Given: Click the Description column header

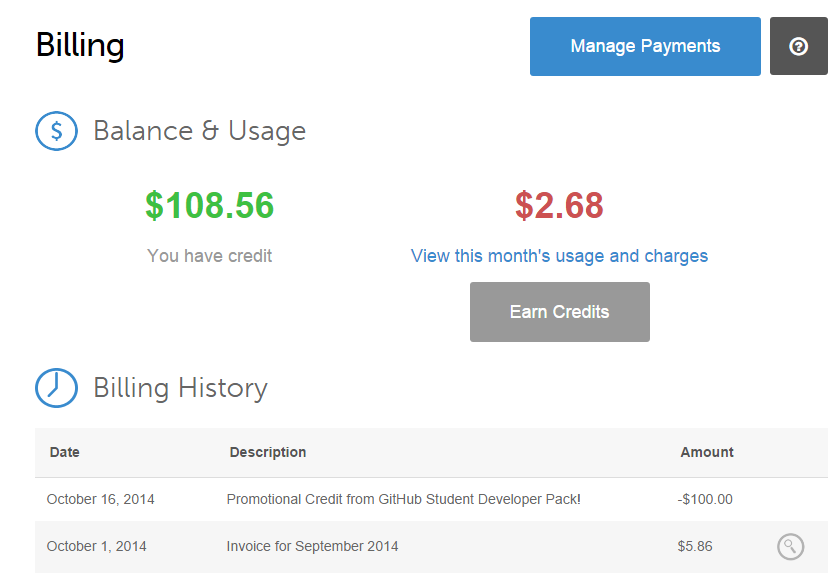Looking at the screenshot, I should [268, 452].
